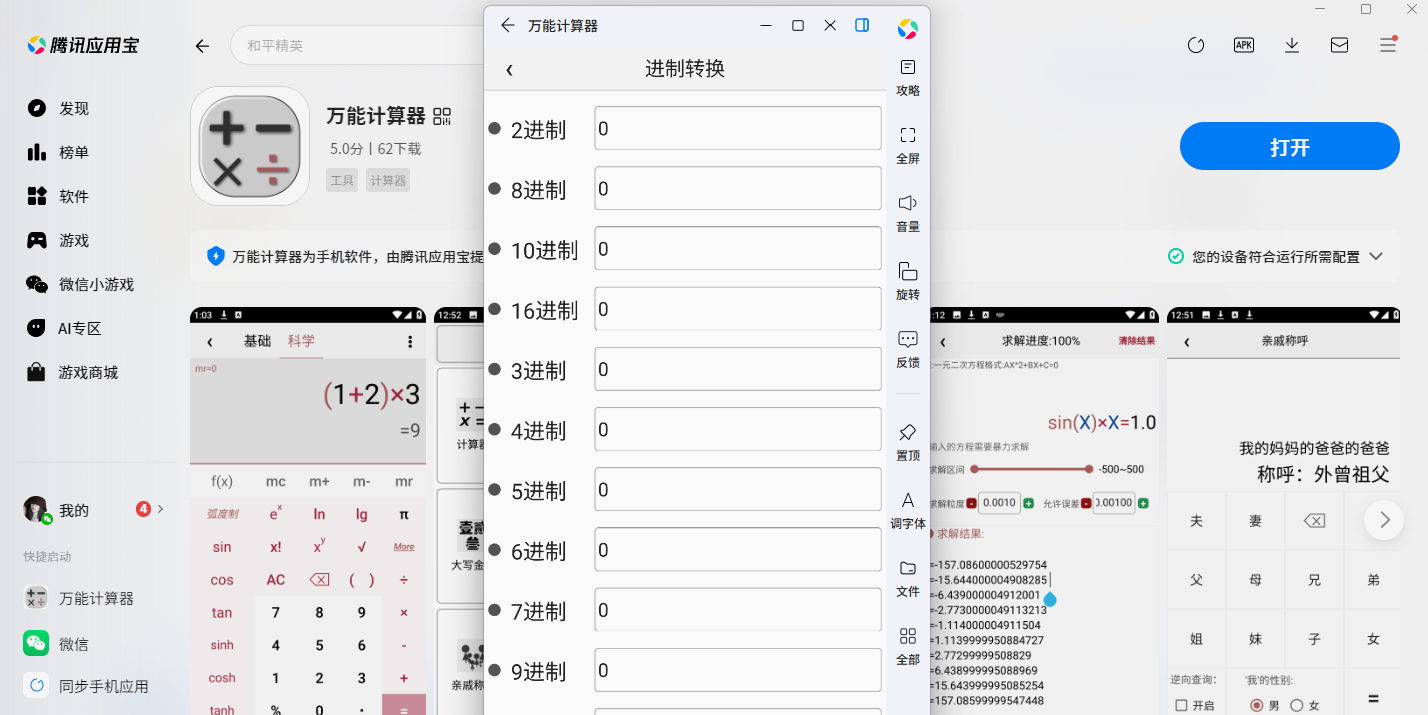
Task: Select 8进制 radio bullet
Action: [x=494, y=188]
